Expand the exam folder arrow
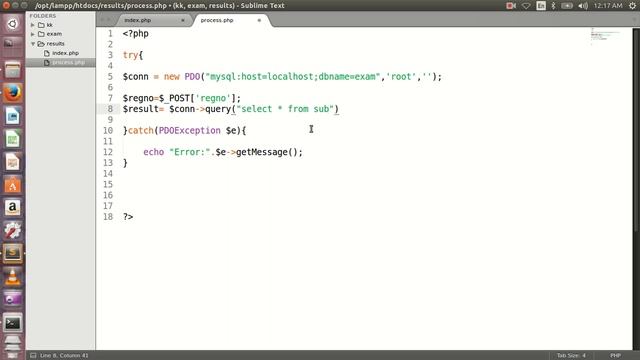640x360 pixels. tap(33, 34)
